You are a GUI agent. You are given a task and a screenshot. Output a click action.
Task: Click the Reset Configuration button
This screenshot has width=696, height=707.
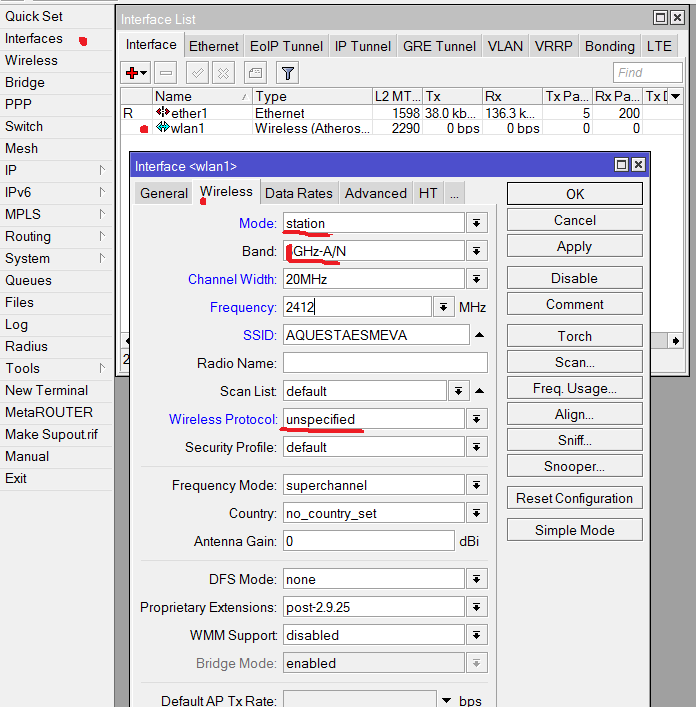pyautogui.click(x=575, y=498)
